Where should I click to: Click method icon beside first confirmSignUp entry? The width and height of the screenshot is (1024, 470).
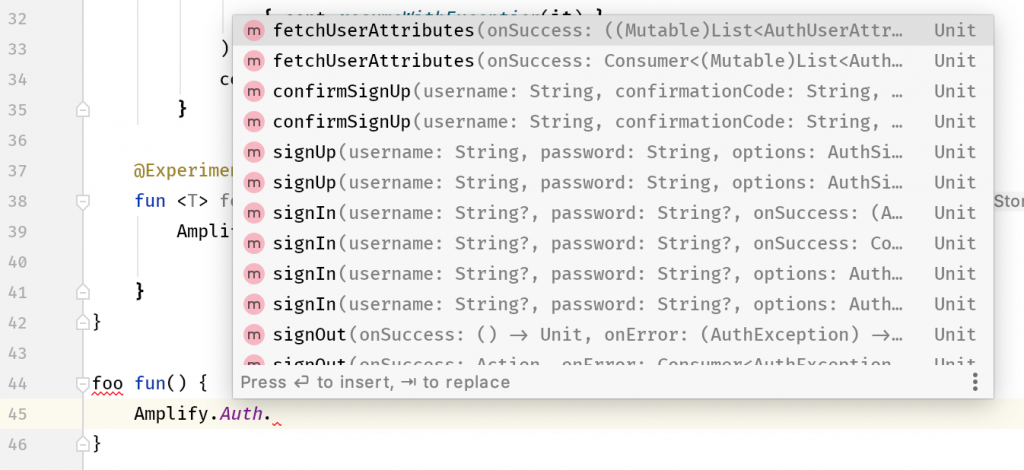pos(253,91)
